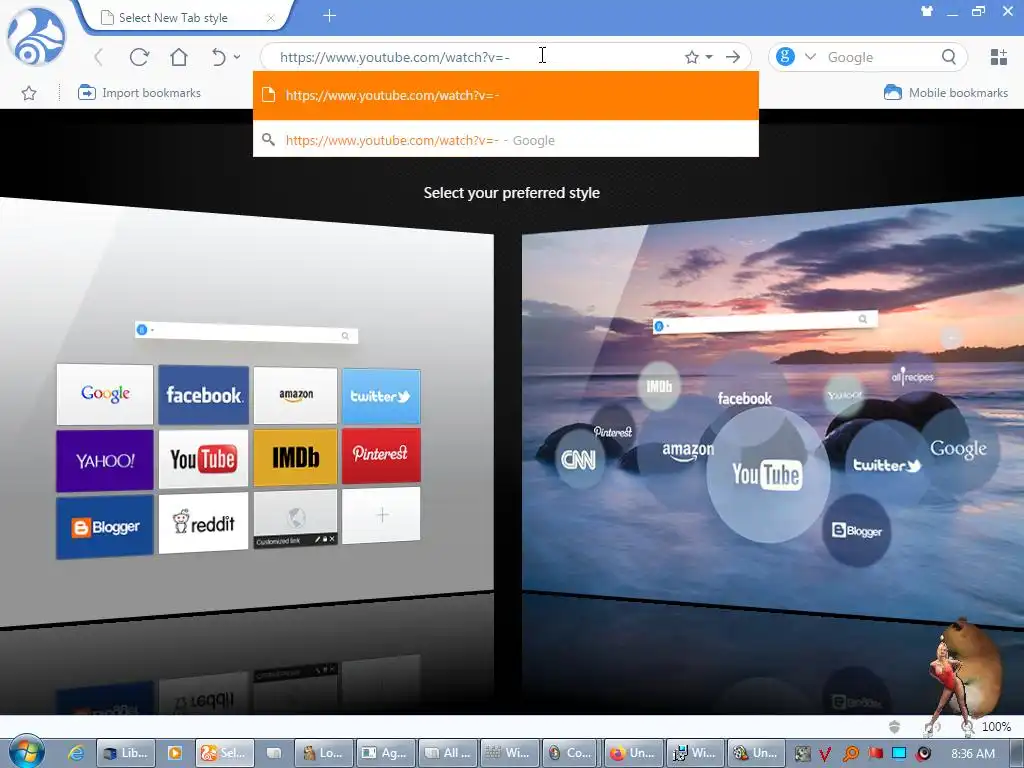Screen dimensions: 1024x768
Task: Click the shield icon in the status bar
Action: point(895,727)
